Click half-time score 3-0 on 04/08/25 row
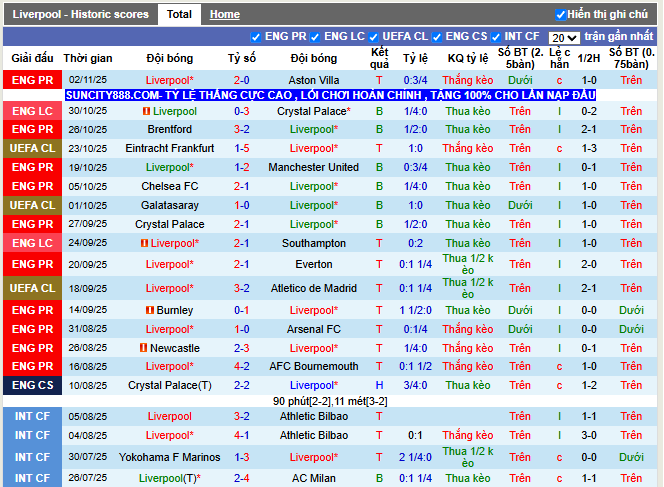The width and height of the screenshot is (664, 487). click(589, 435)
